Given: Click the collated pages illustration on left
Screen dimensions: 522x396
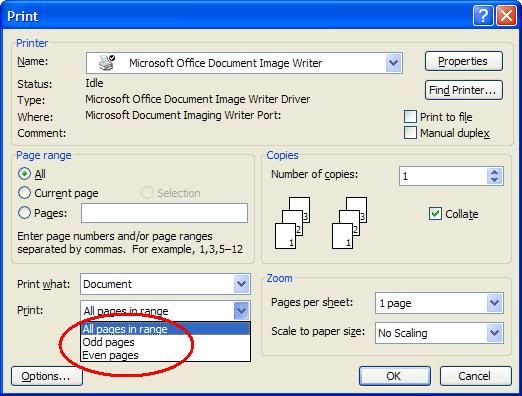Looking at the screenshot, I should click(292, 223).
